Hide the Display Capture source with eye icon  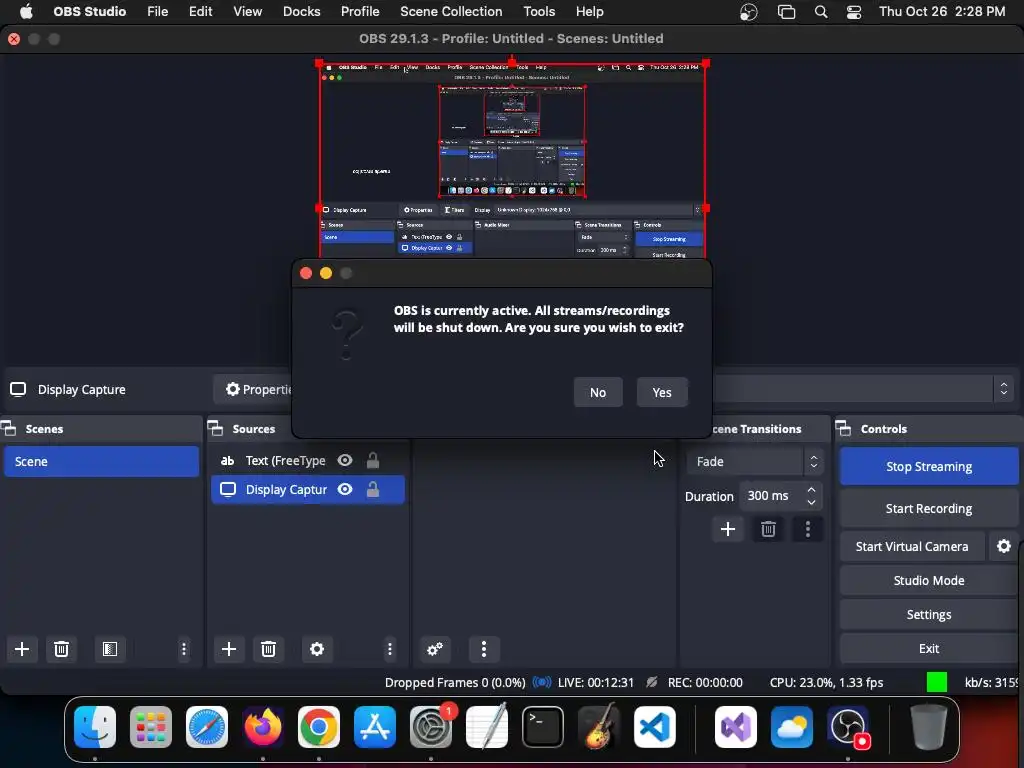click(345, 489)
